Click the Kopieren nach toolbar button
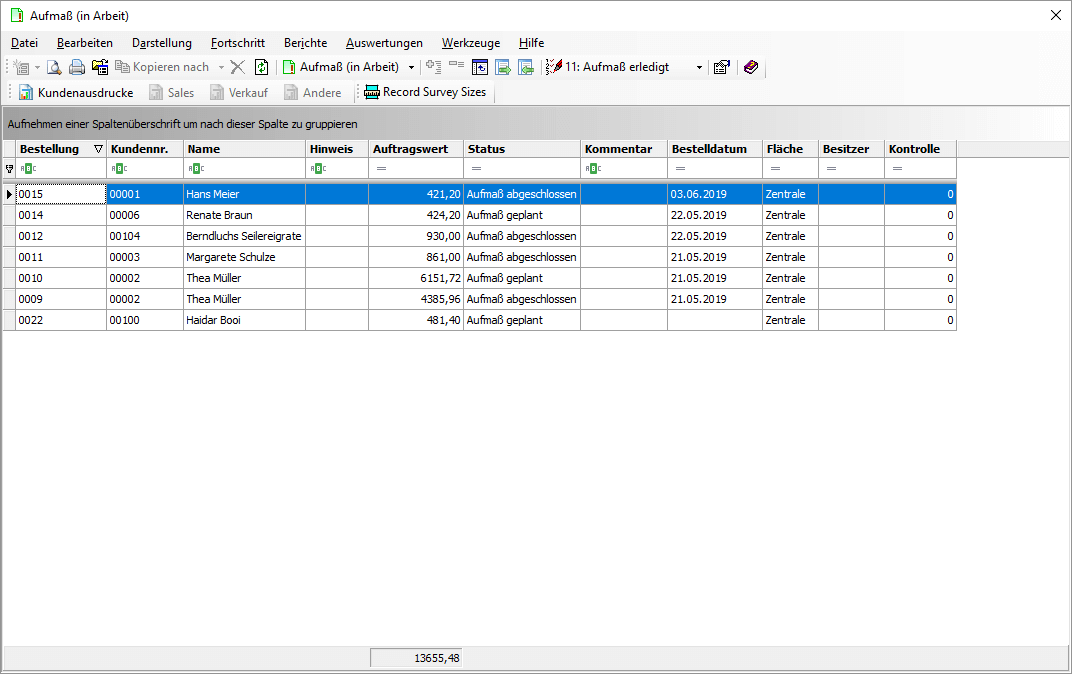Viewport: 1072px width, 674px height. click(x=162, y=67)
